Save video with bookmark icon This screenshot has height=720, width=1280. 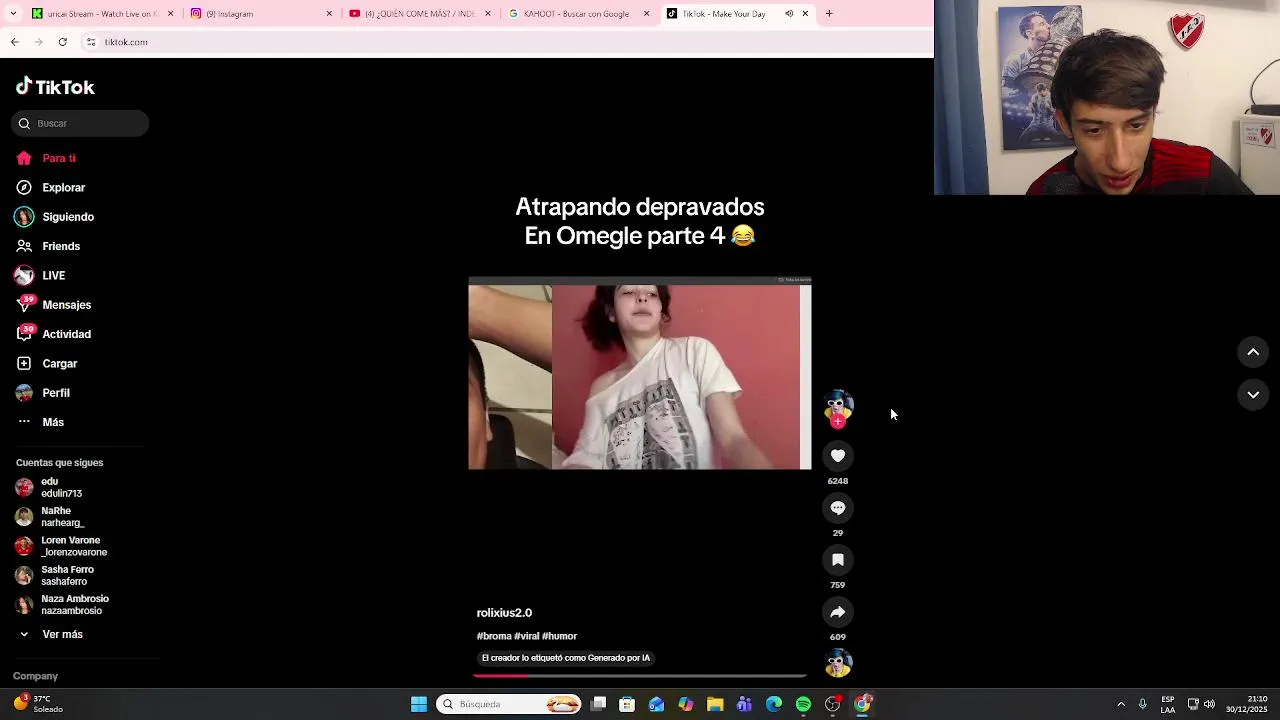point(838,560)
